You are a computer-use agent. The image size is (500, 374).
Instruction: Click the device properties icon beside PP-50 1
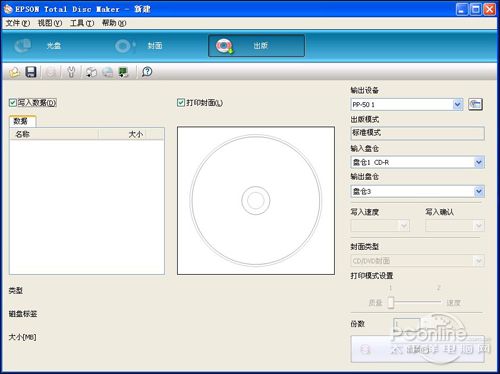[475, 104]
